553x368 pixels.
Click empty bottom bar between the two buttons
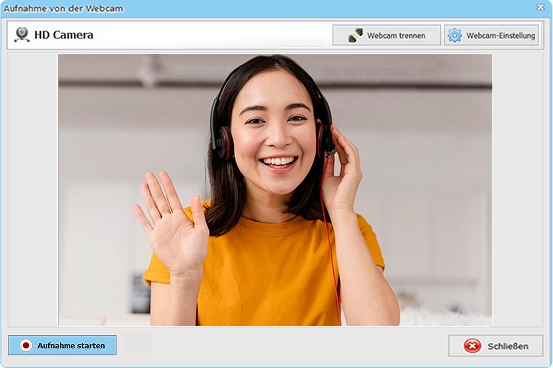click(x=282, y=345)
